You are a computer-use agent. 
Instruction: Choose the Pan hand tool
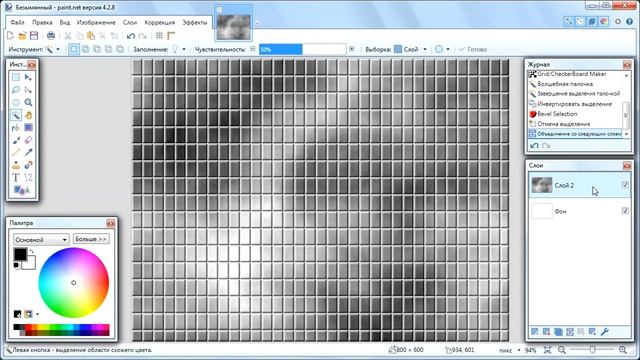(28, 115)
